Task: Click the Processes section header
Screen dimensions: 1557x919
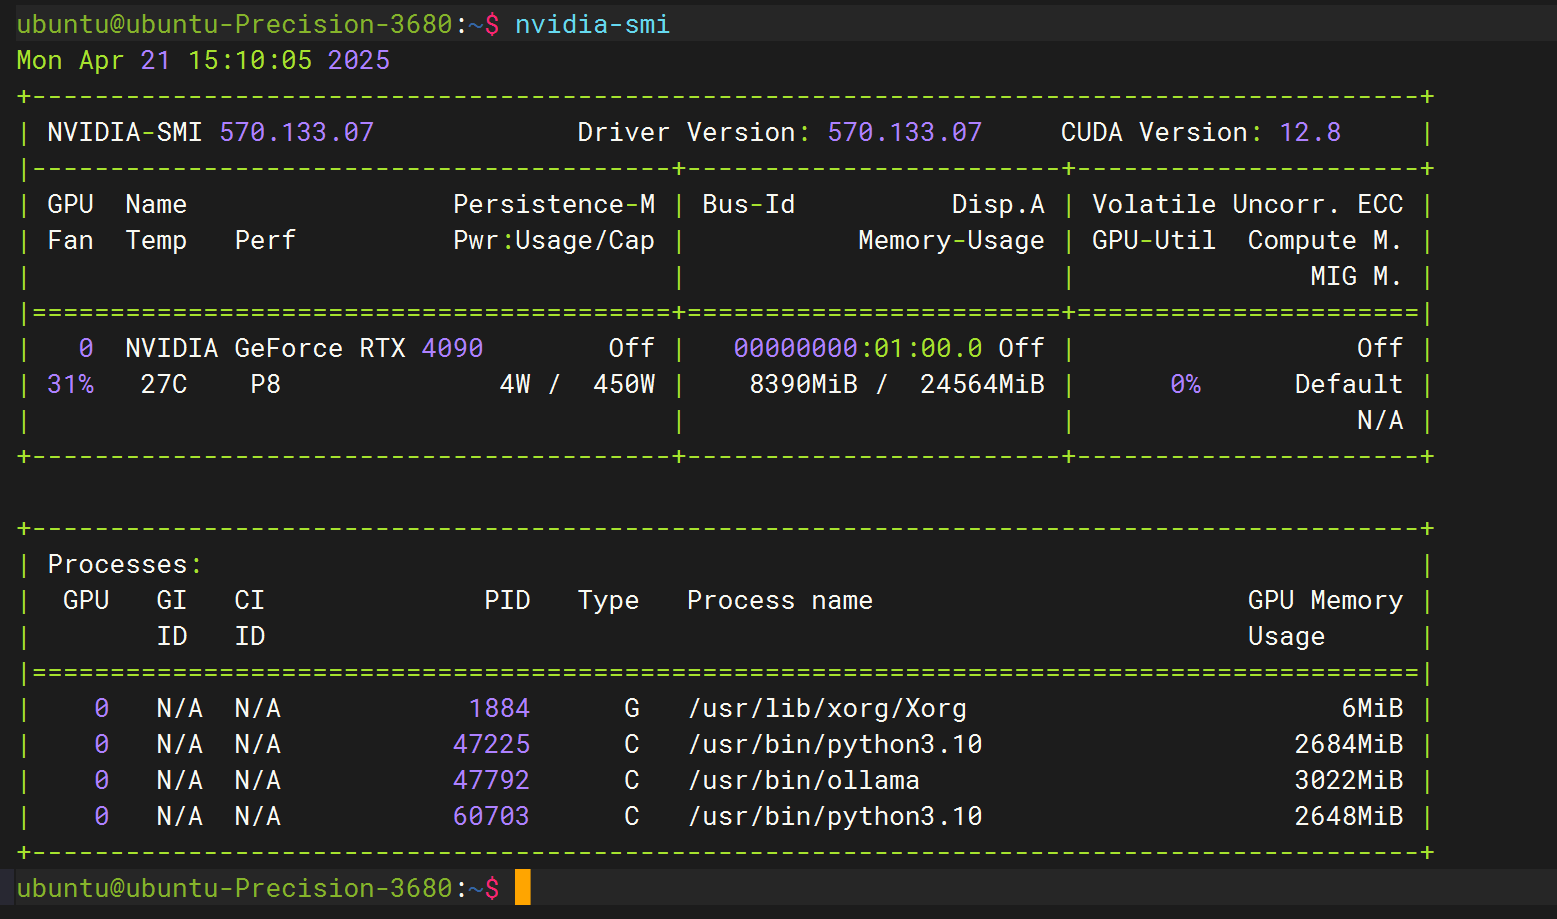Action: pos(123,563)
